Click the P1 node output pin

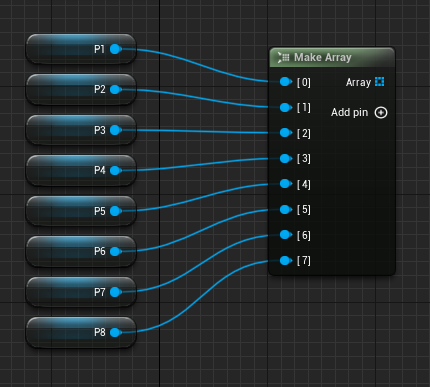pyautogui.click(x=116, y=49)
